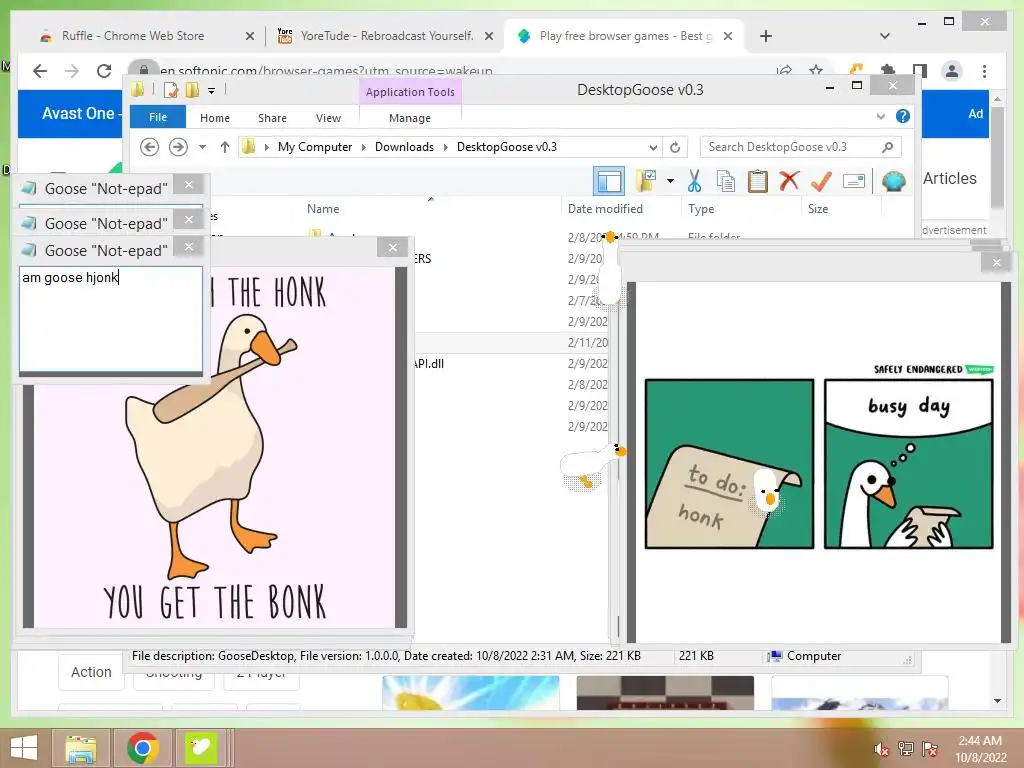Click Downloads in the address breadcrumb

(404, 147)
